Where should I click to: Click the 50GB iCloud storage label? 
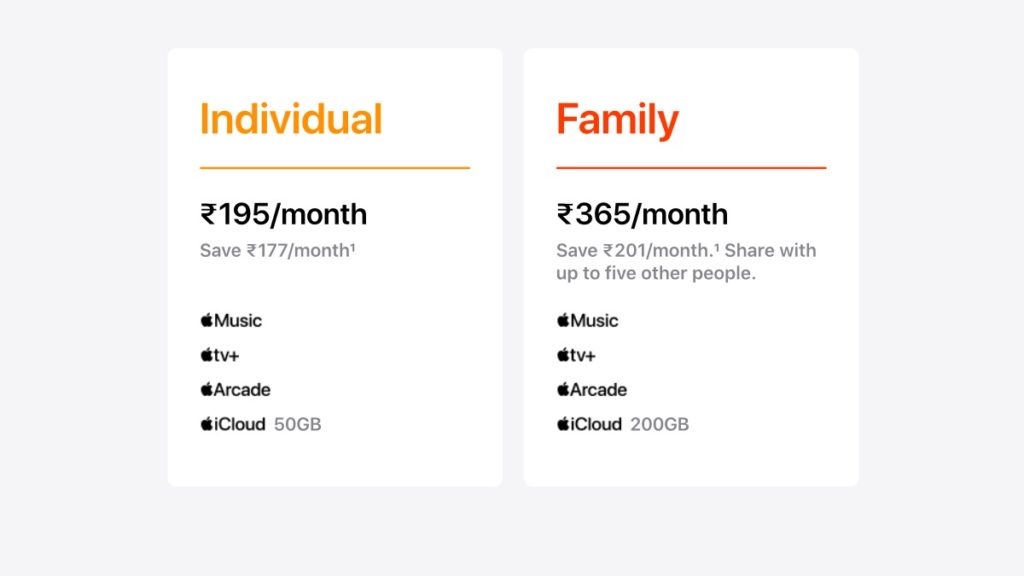(x=297, y=424)
